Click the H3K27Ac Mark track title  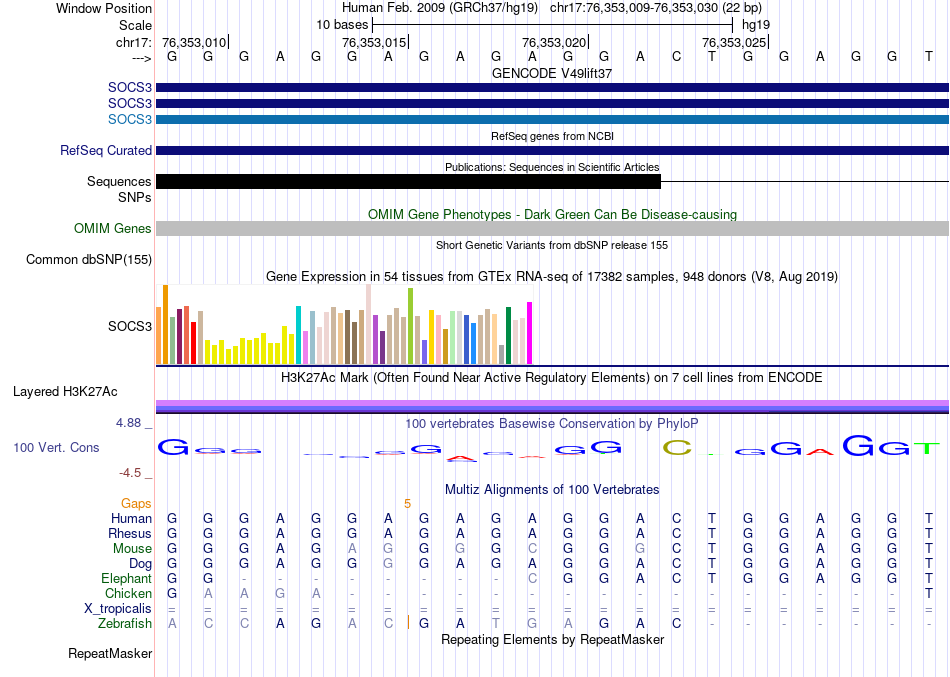552,378
